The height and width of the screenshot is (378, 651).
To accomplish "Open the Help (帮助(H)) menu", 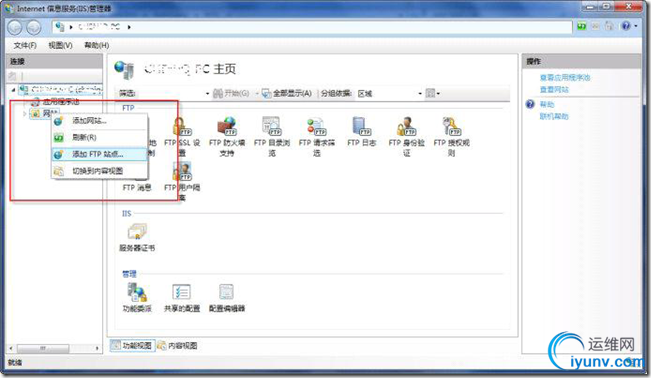I will 96,45.
